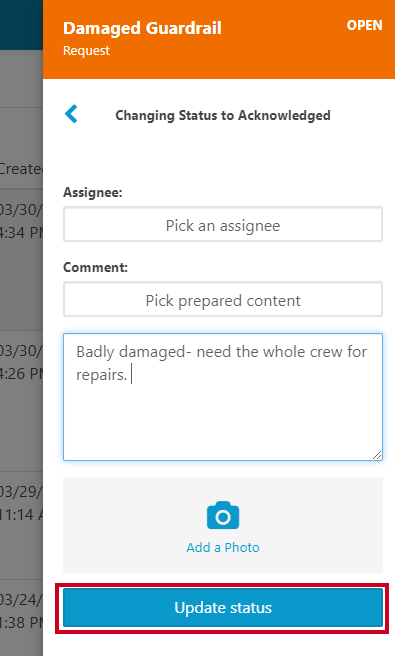
Task: Click the dimmed Created column header
Action: pyautogui.click(x=21, y=169)
